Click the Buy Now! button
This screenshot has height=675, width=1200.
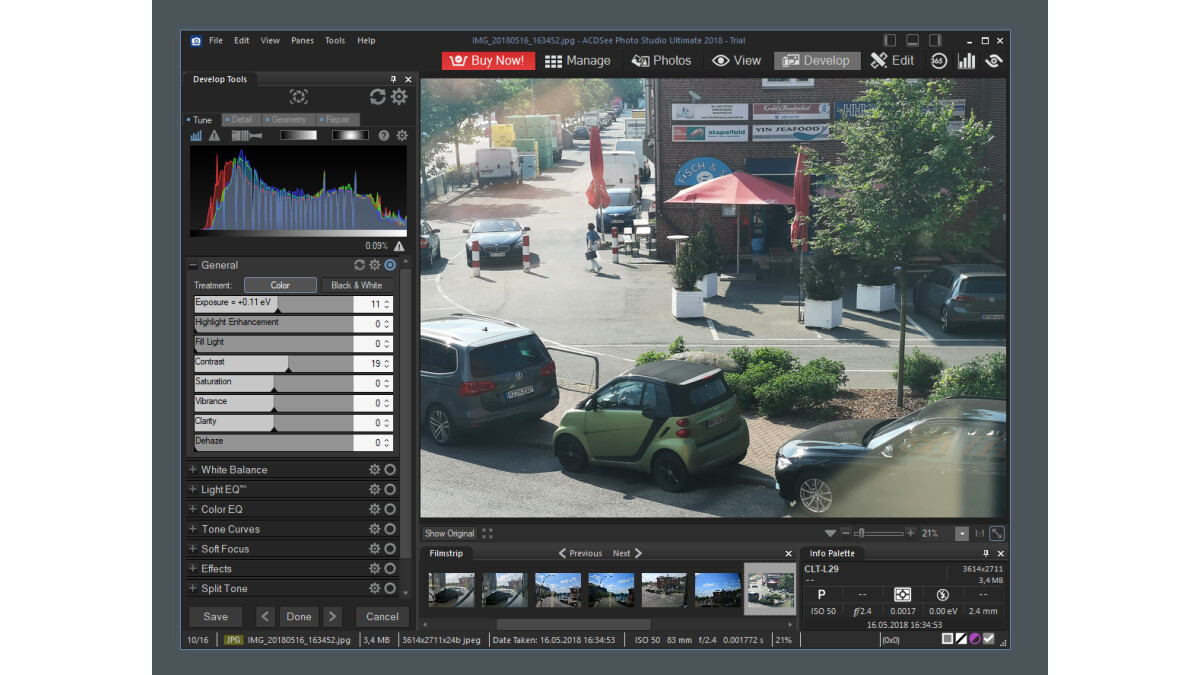coord(487,60)
